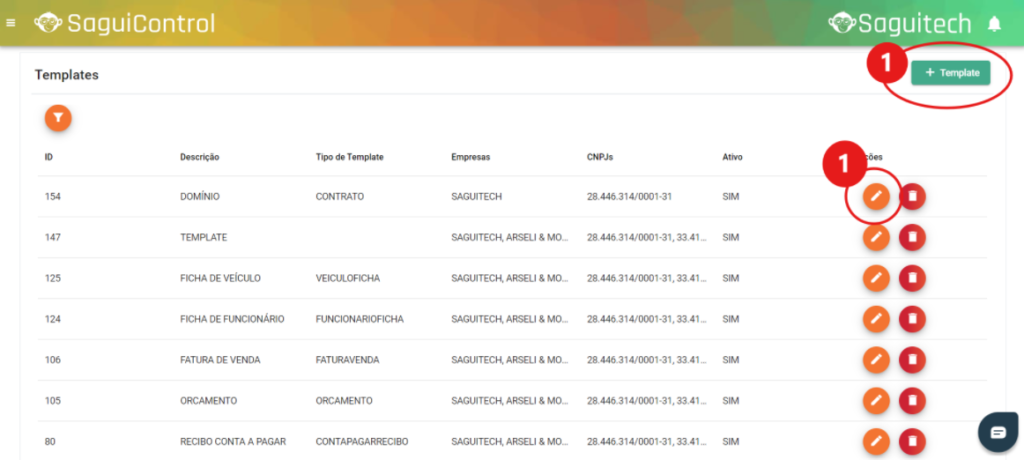Viewport: 1024px width, 460px height.
Task: Click the Tipo de Template column header
Action: 350,157
